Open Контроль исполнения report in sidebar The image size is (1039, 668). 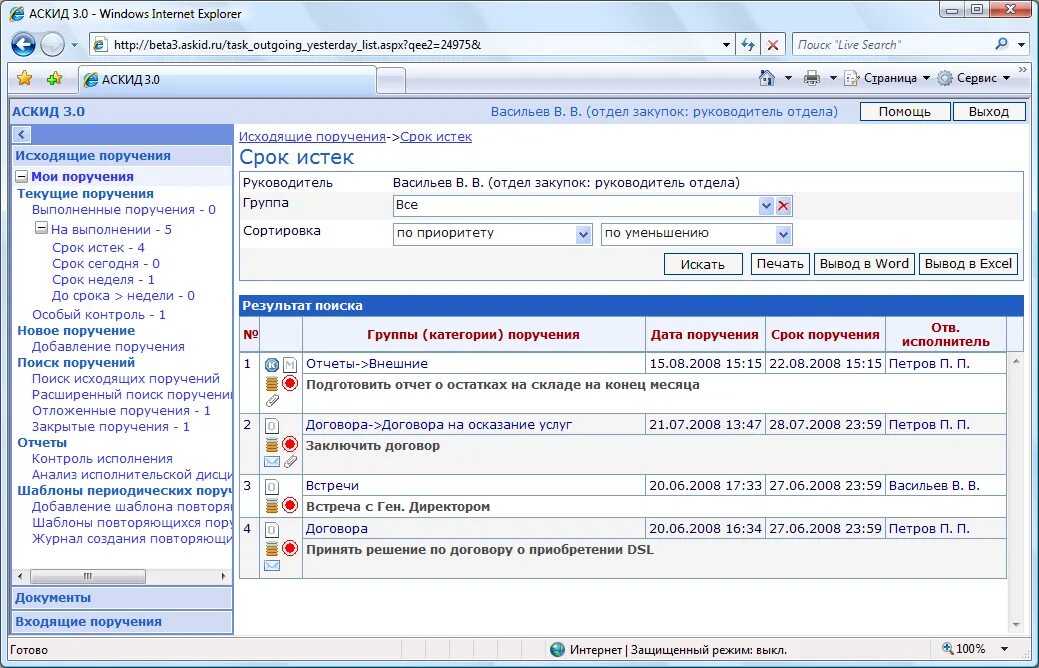(102, 459)
